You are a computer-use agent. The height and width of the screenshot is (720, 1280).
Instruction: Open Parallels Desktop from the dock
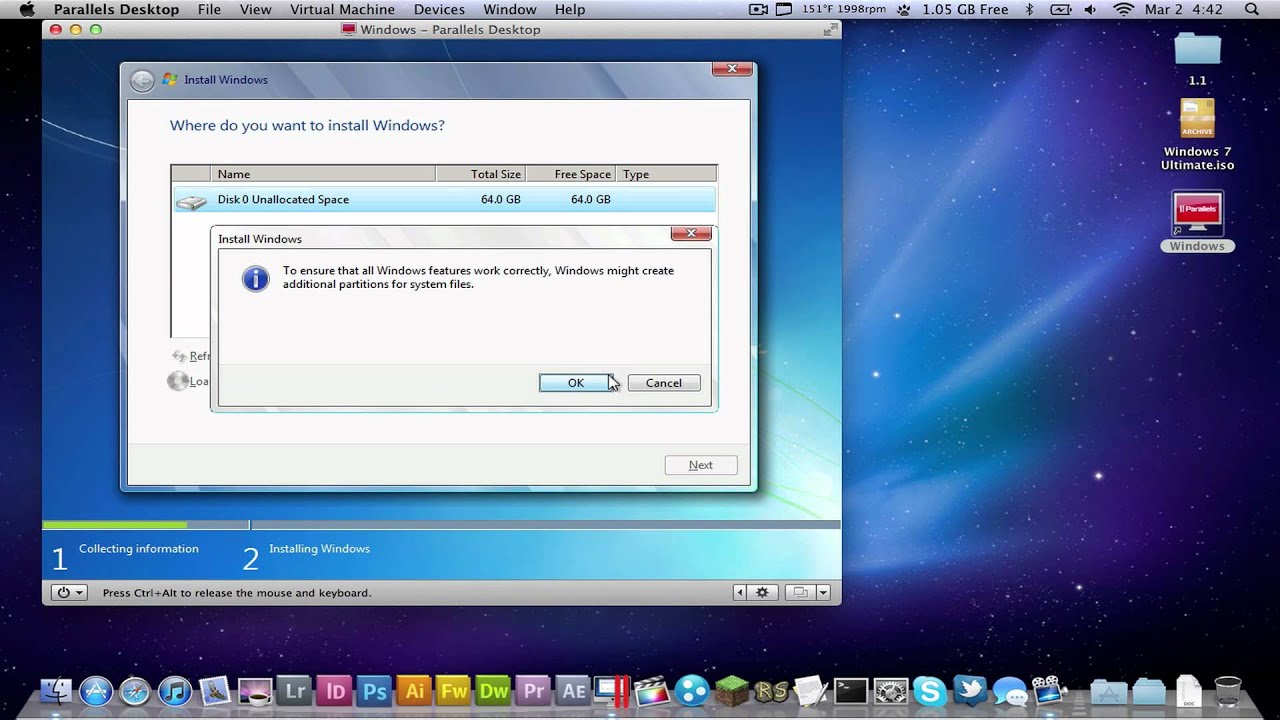[x=611, y=691]
